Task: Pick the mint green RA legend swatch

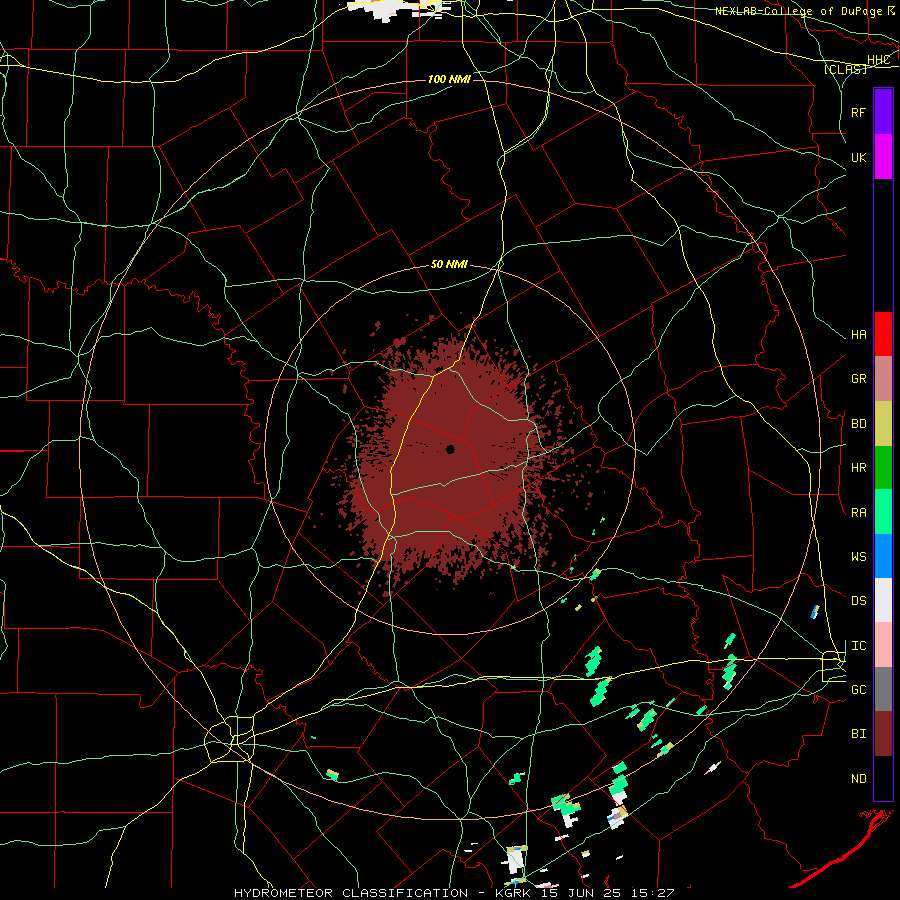Action: [883, 512]
